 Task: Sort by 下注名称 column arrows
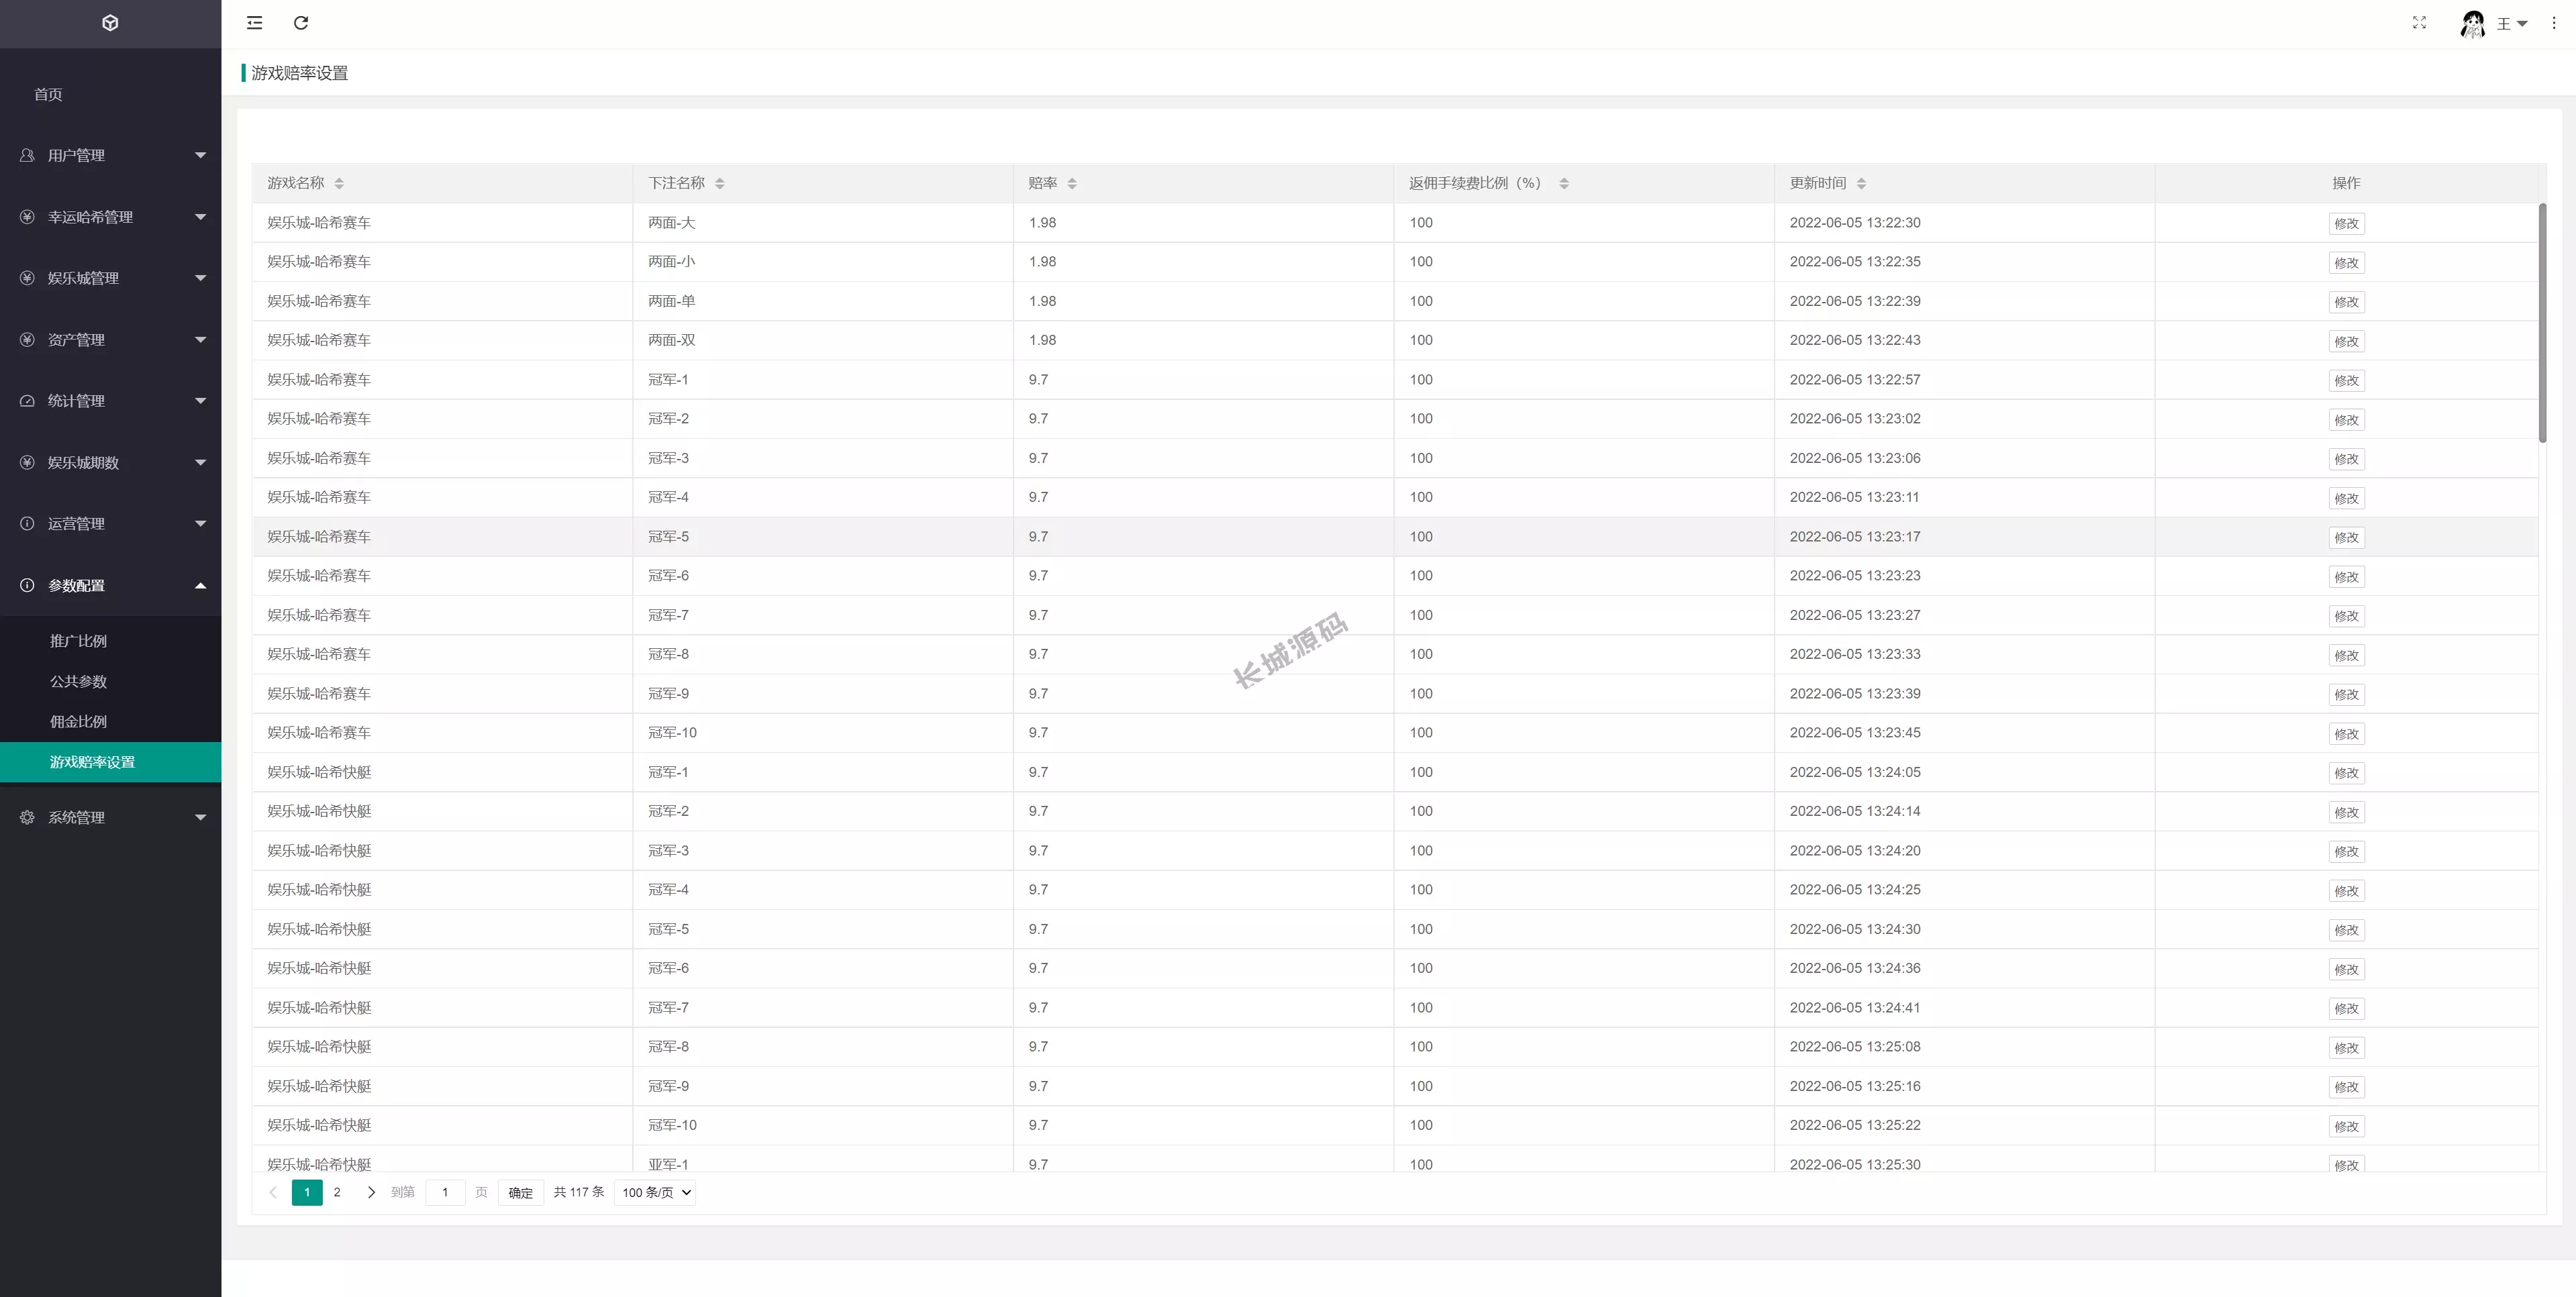[x=720, y=183]
